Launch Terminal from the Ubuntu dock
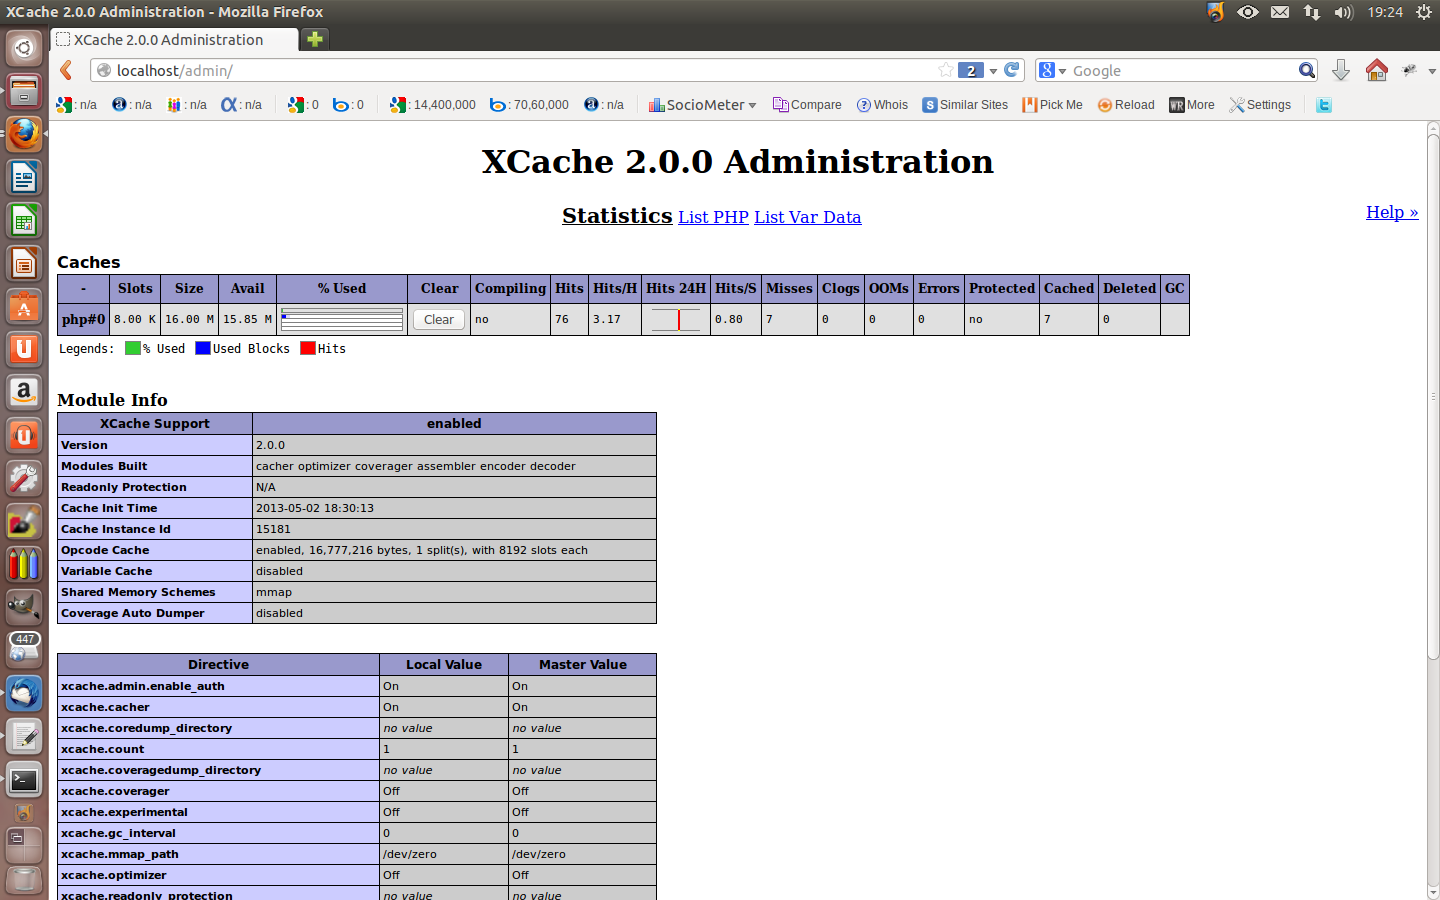Screen dimensions: 1440x900 24,780
